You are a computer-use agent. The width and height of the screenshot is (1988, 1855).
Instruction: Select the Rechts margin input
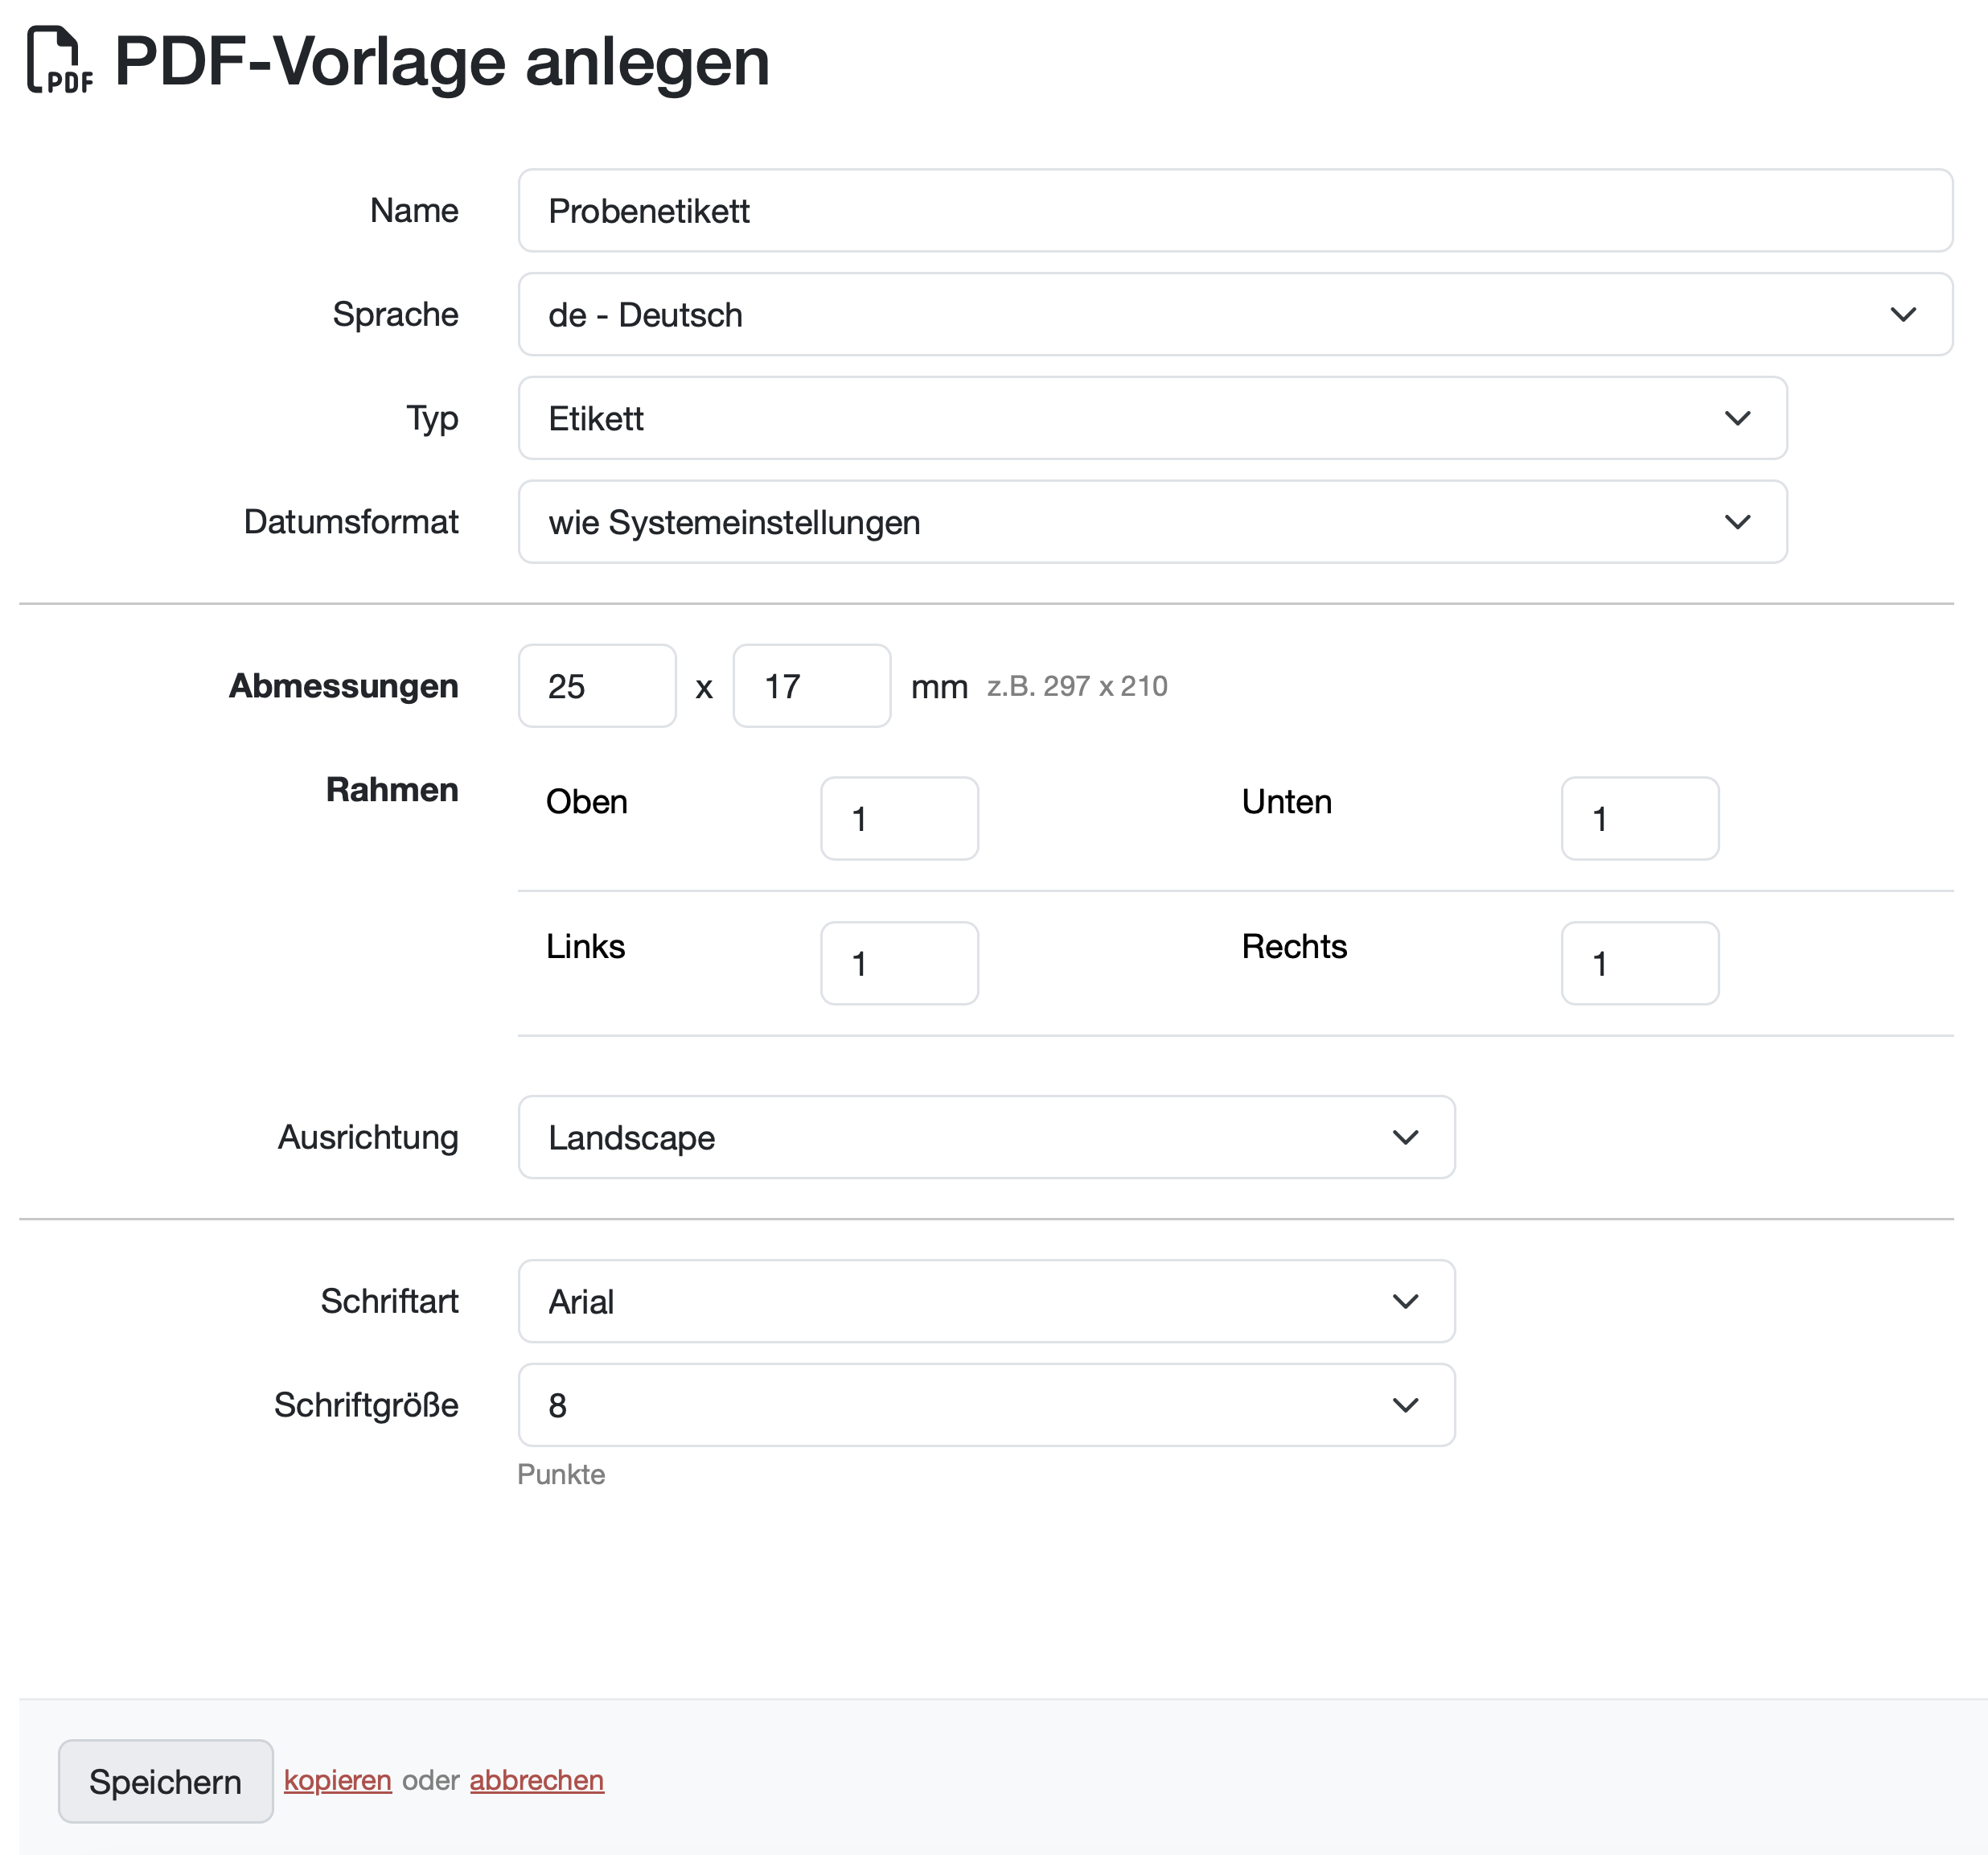[1639, 964]
